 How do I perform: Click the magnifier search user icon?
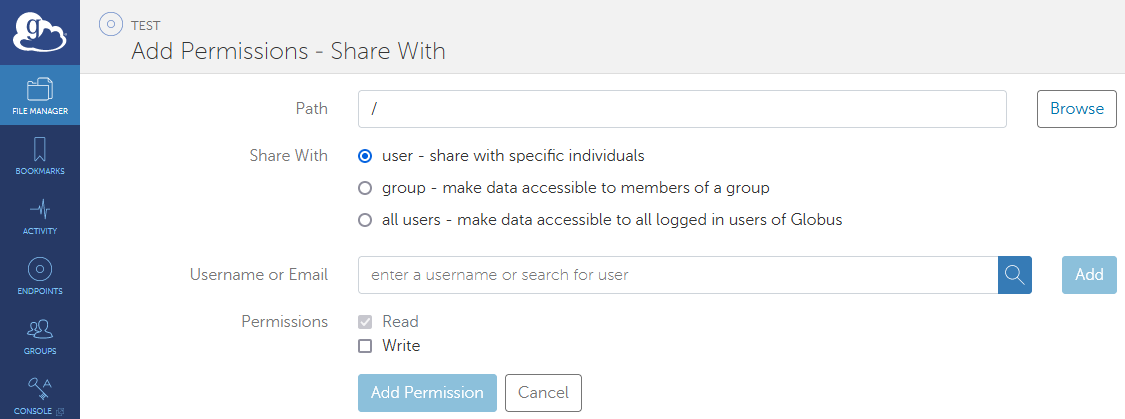click(x=1014, y=274)
